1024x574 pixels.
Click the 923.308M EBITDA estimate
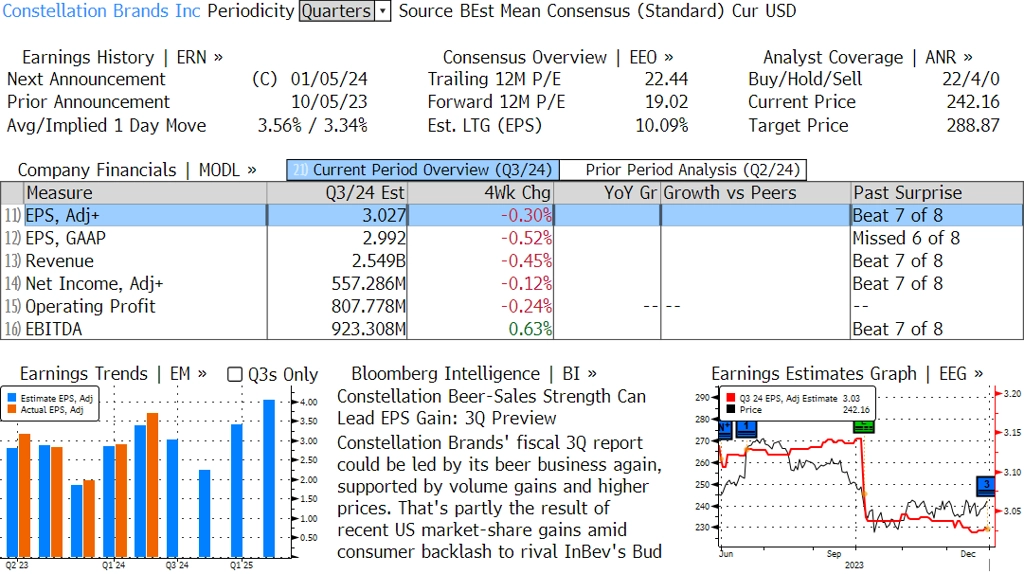click(368, 329)
